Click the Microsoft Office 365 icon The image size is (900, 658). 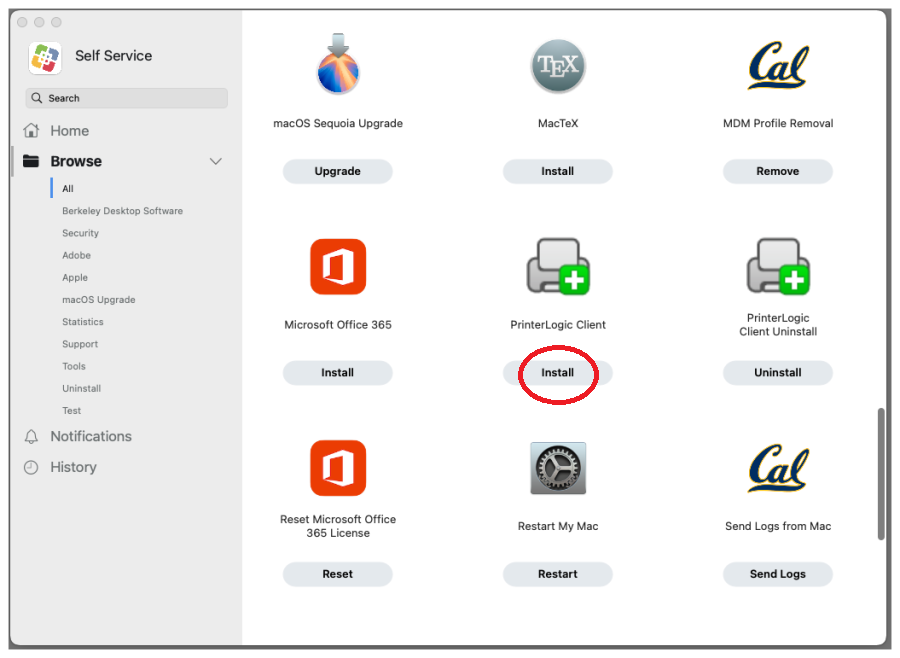pos(337,267)
